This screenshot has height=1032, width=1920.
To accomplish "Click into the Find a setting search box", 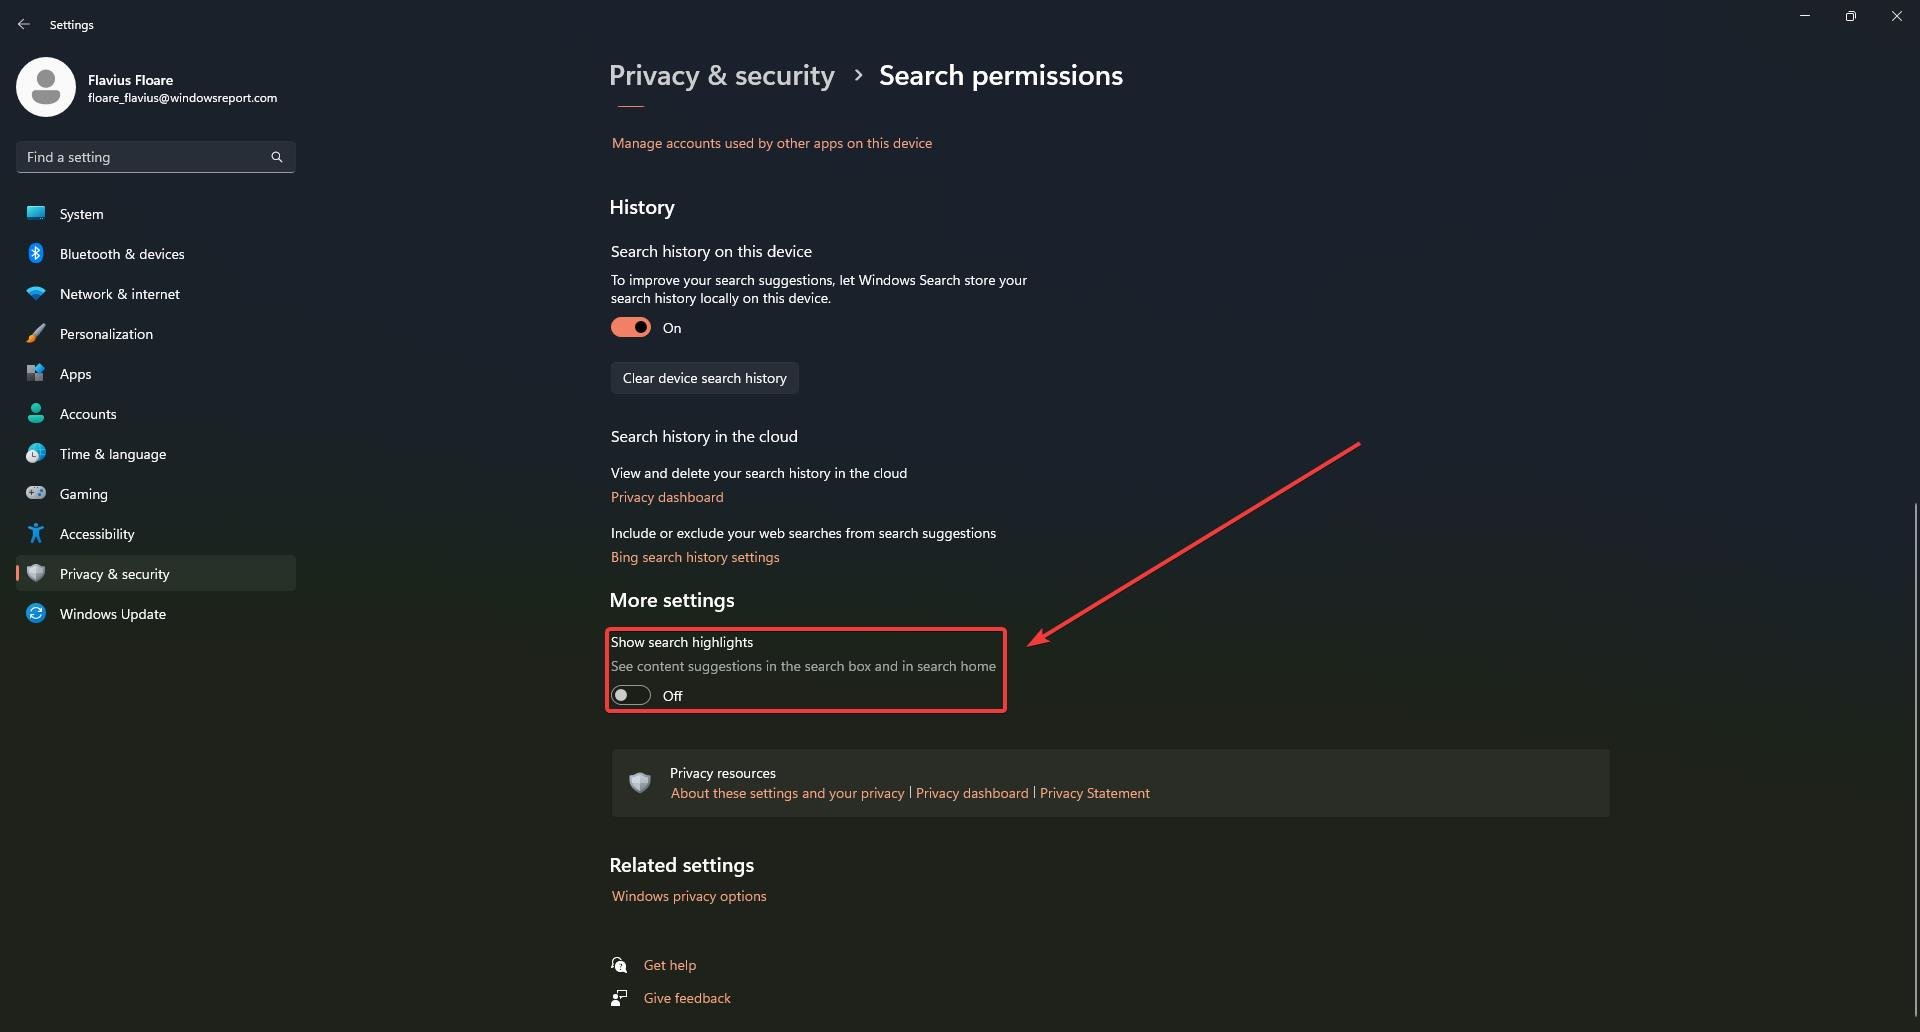I will (156, 157).
